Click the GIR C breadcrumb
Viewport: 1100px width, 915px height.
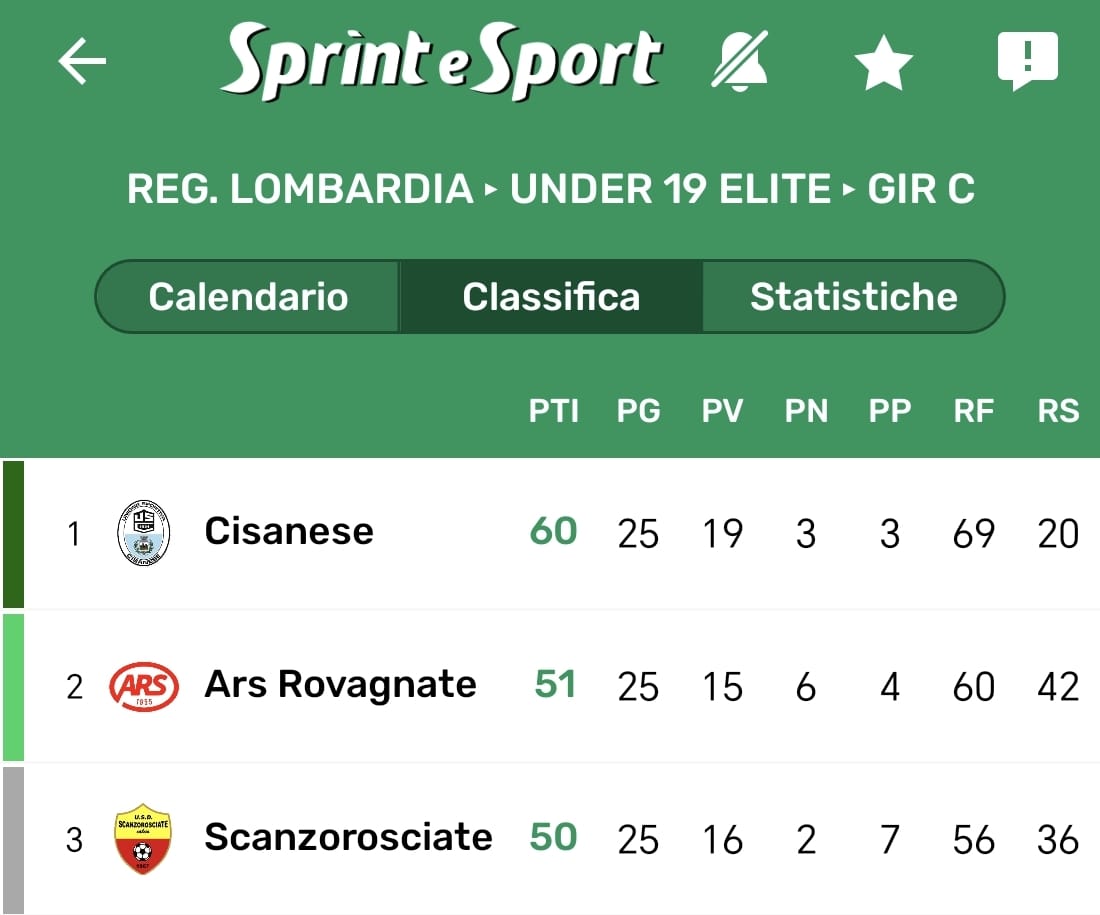point(921,189)
